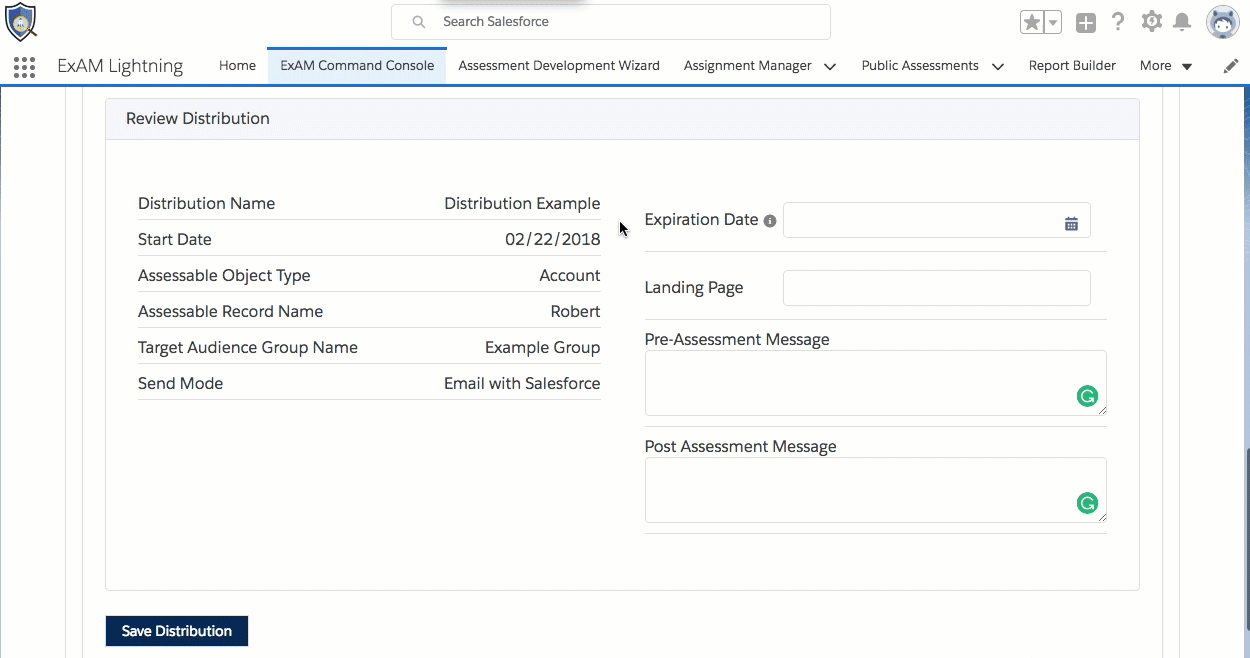Open the Global Actions plus icon
The image size is (1250, 658).
1086,22
